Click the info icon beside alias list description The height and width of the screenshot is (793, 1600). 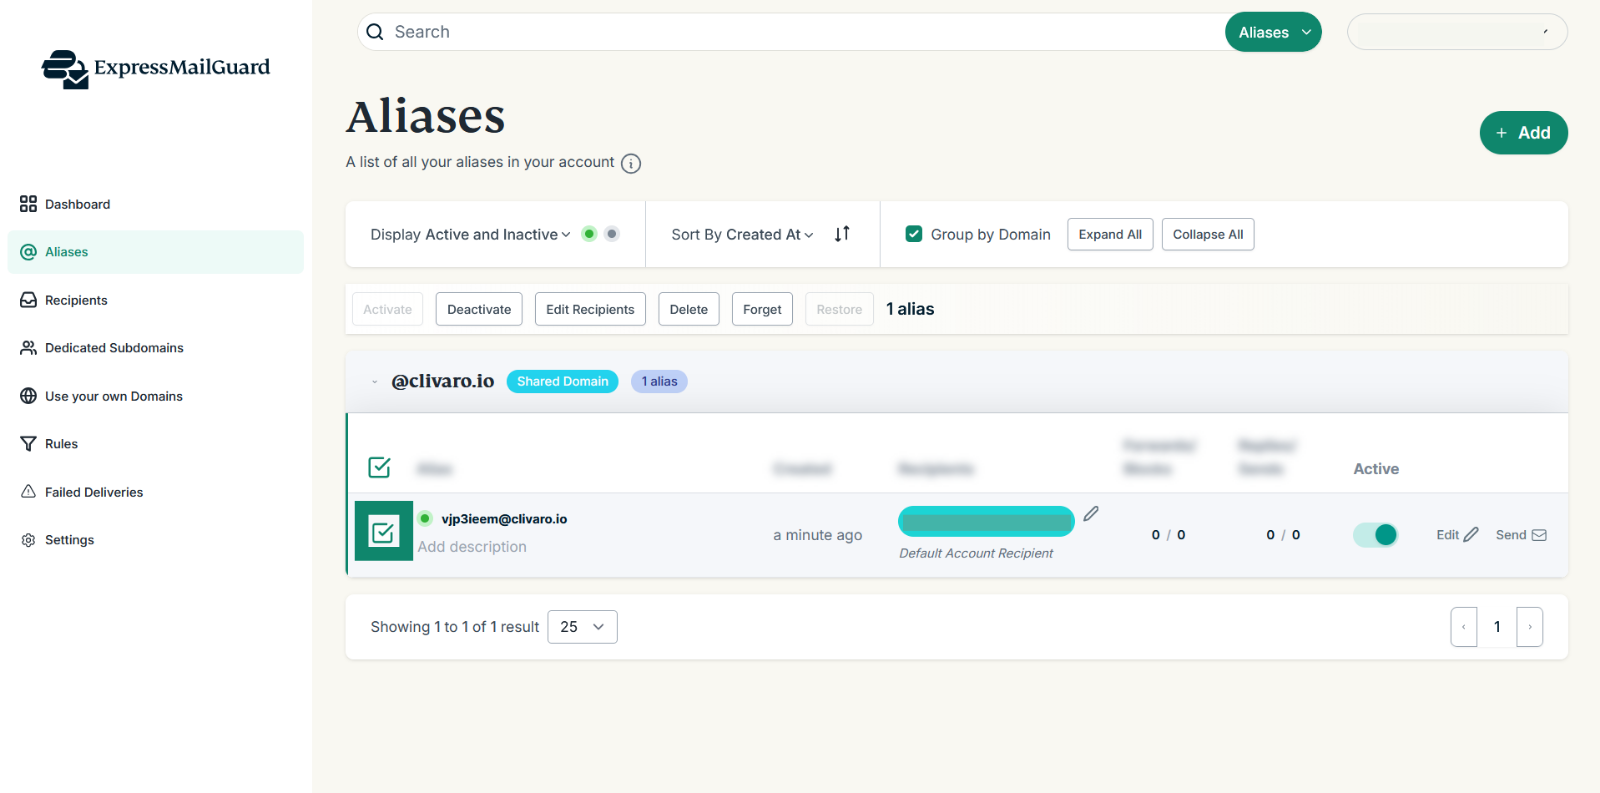click(631, 164)
